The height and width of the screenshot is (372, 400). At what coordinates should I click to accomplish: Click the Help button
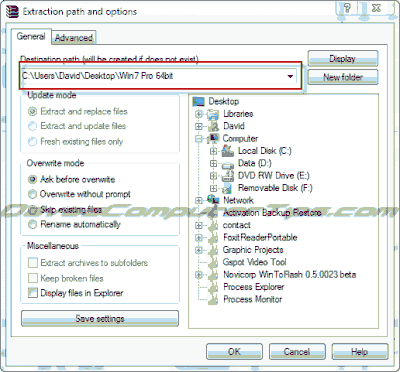click(x=360, y=352)
